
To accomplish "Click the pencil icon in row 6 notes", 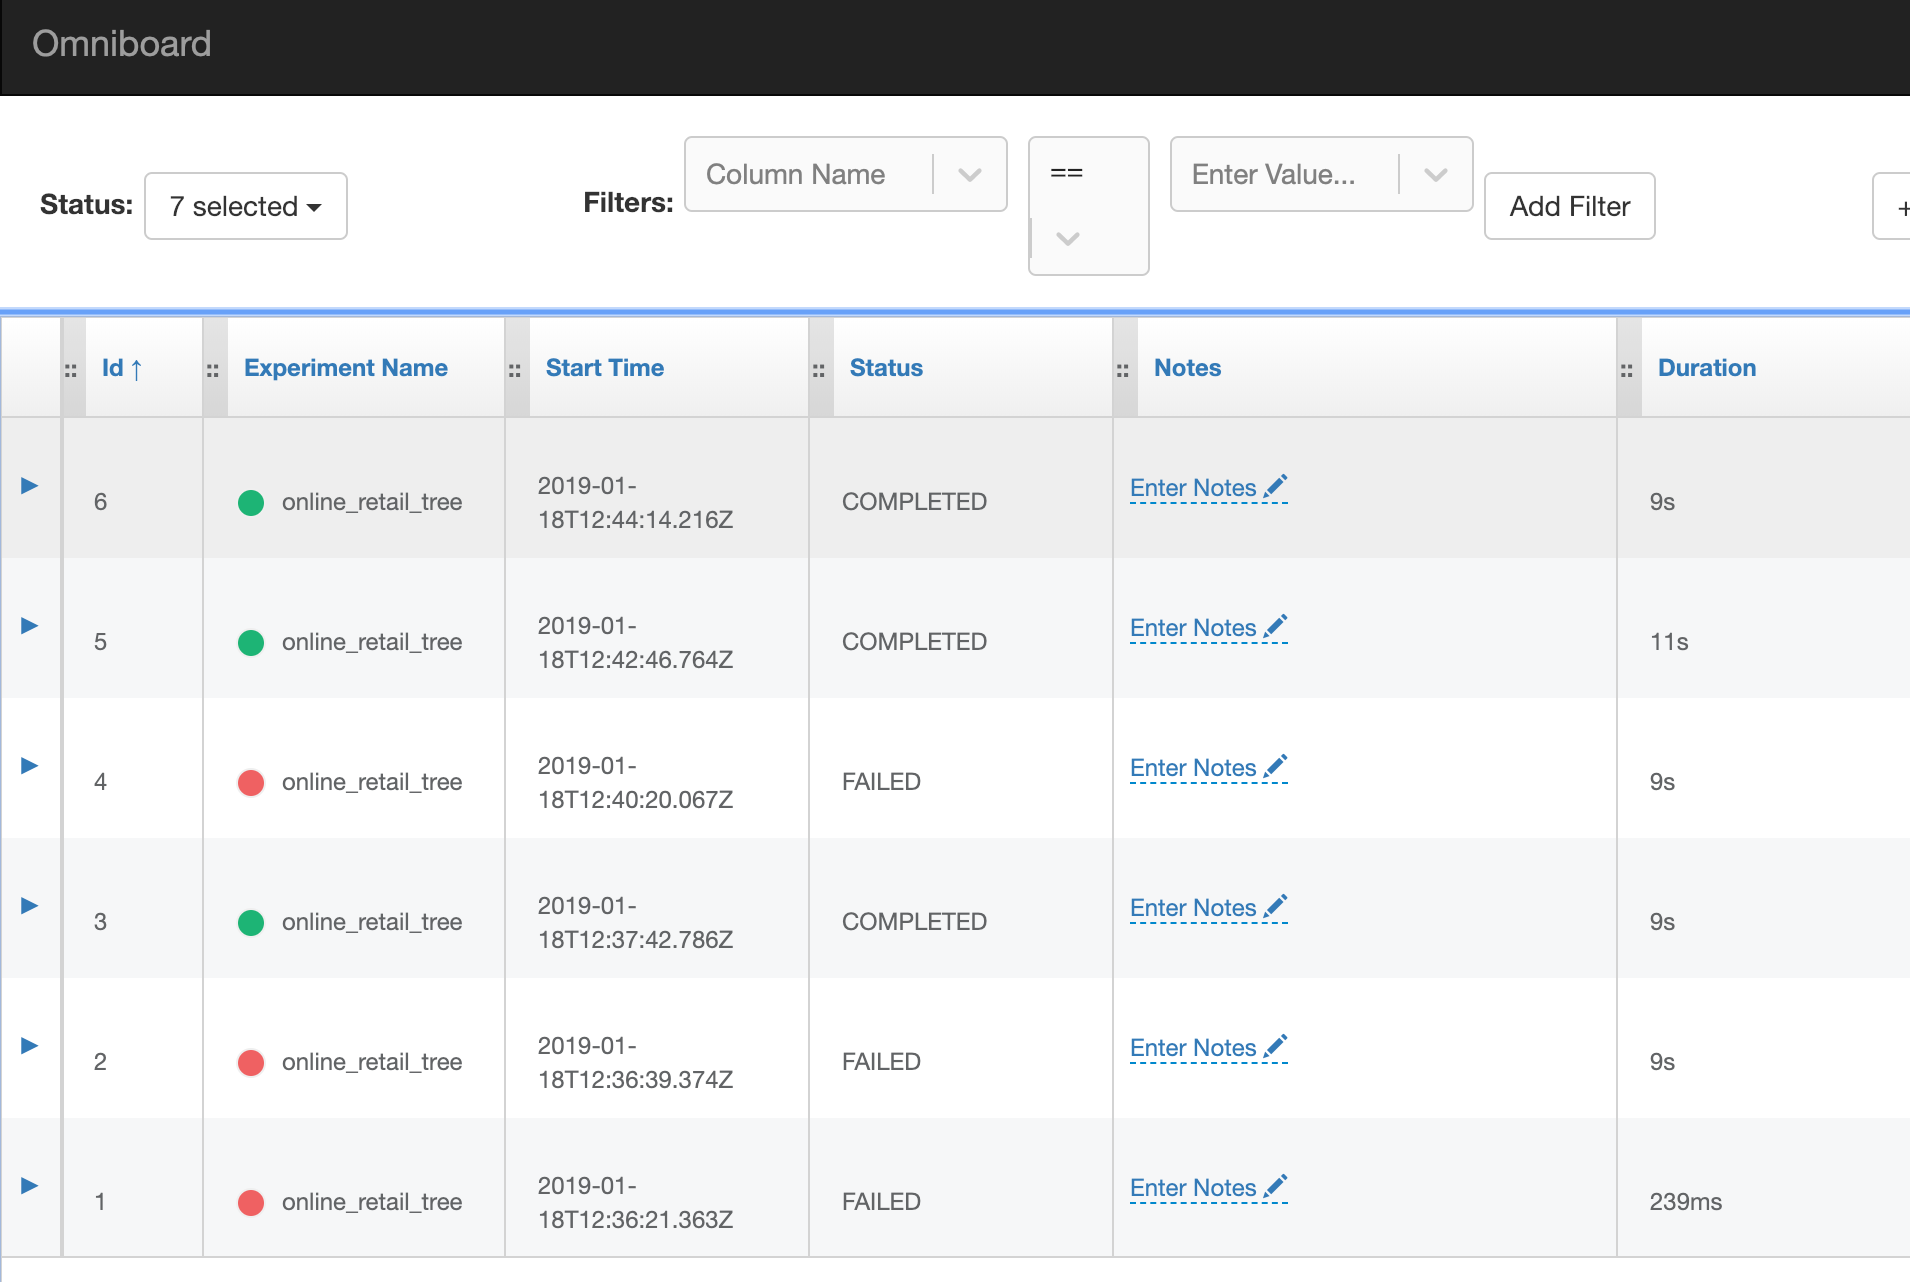I will [1275, 487].
